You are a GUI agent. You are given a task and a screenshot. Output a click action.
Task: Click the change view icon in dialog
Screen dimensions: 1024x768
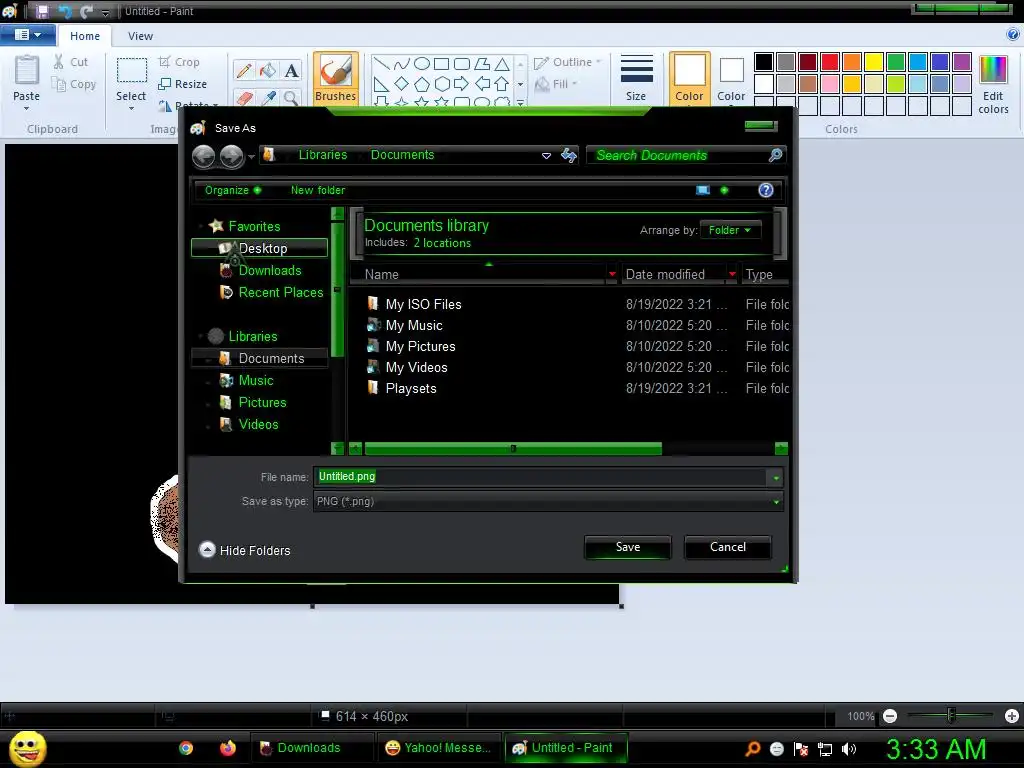pos(703,190)
